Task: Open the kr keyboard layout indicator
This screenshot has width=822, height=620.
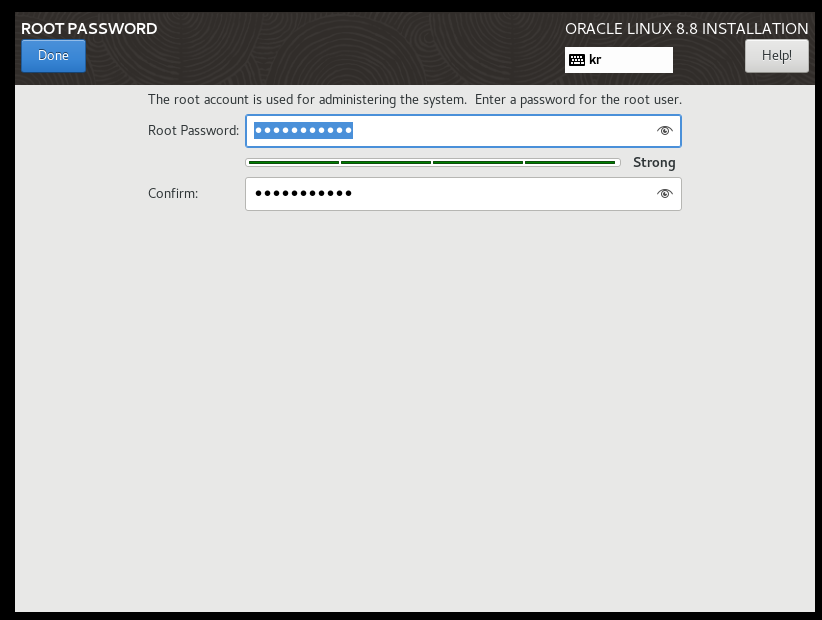Action: (619, 60)
